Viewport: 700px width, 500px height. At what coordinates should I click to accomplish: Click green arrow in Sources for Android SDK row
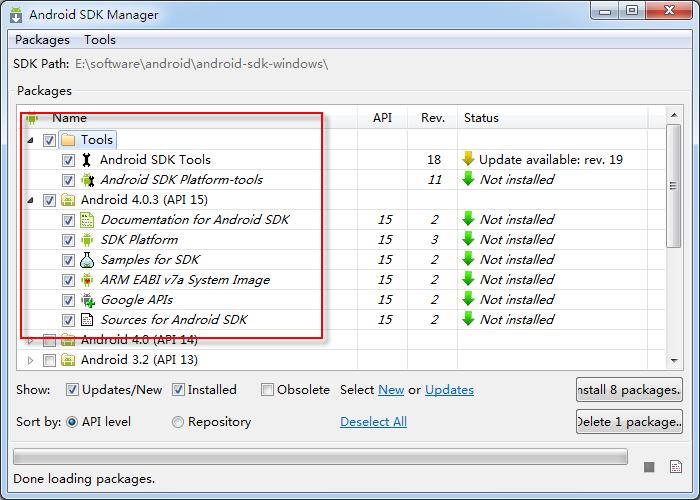(x=468, y=319)
